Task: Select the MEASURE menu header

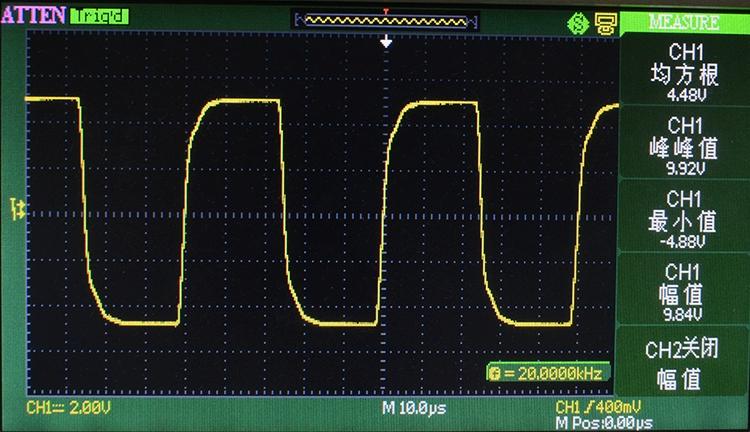Action: (684, 22)
